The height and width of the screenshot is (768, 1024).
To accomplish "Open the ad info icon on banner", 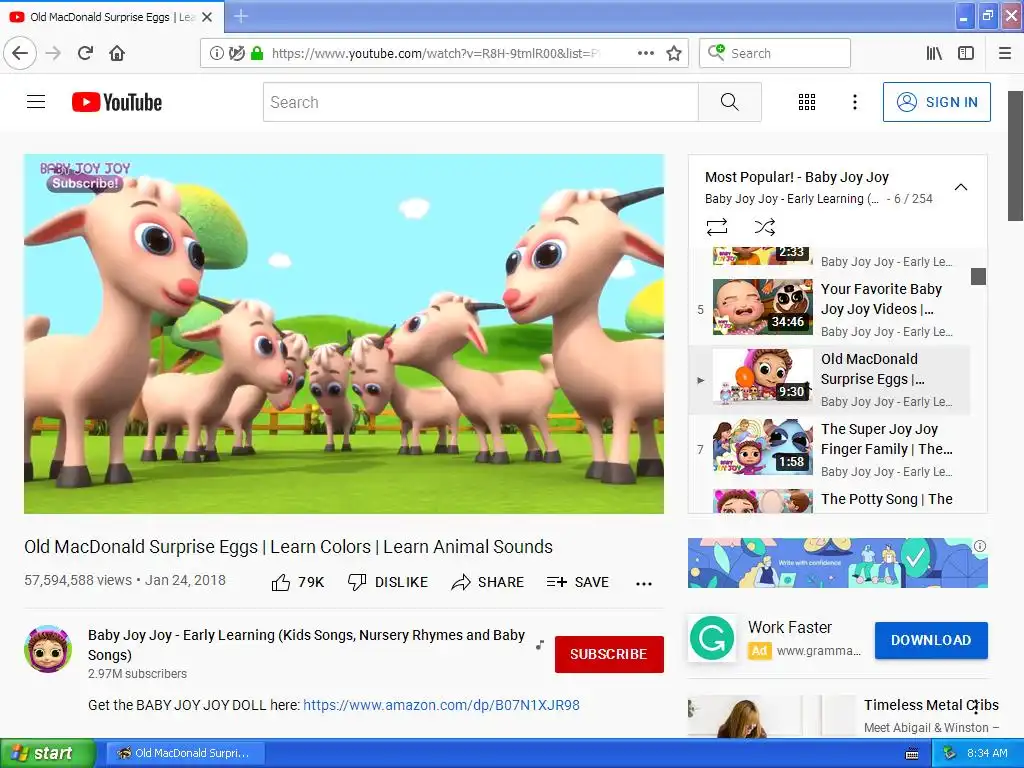I will [x=980, y=546].
